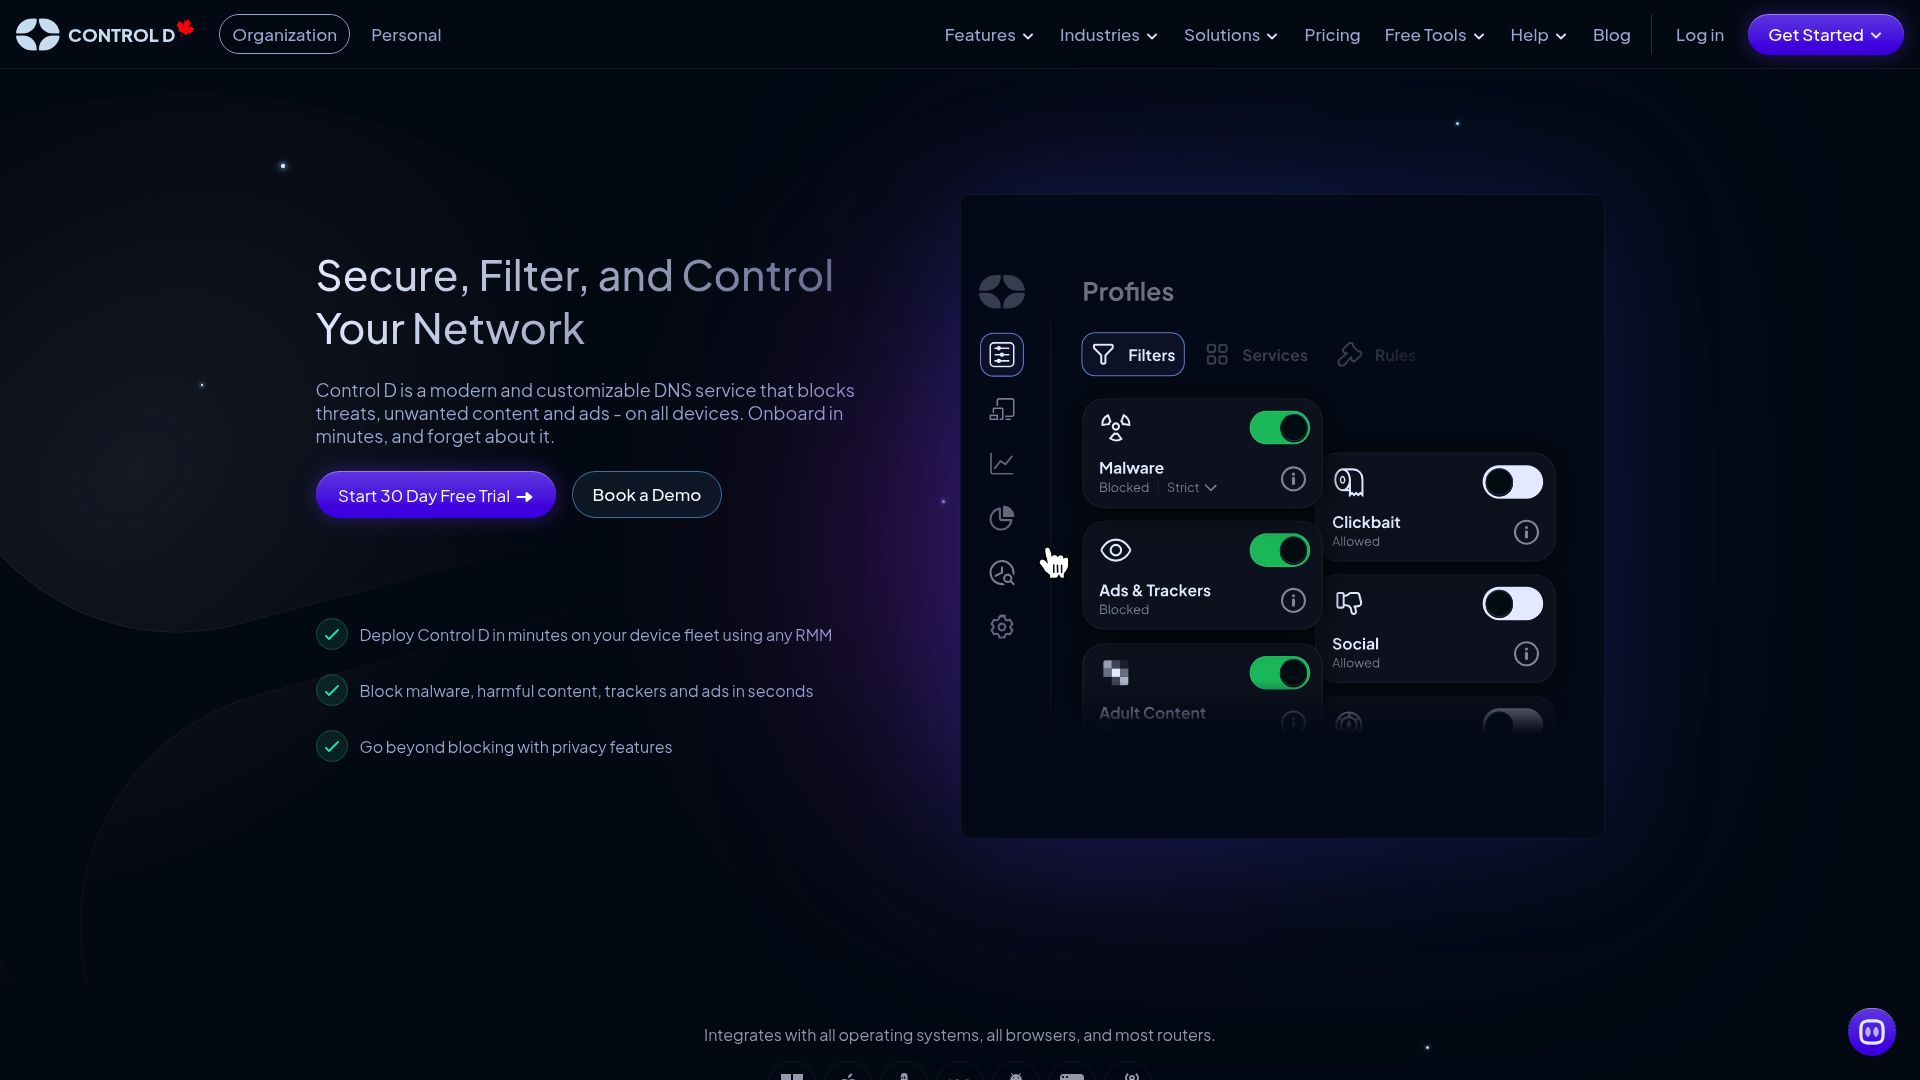Show info for the Malware filter

coord(1293,479)
